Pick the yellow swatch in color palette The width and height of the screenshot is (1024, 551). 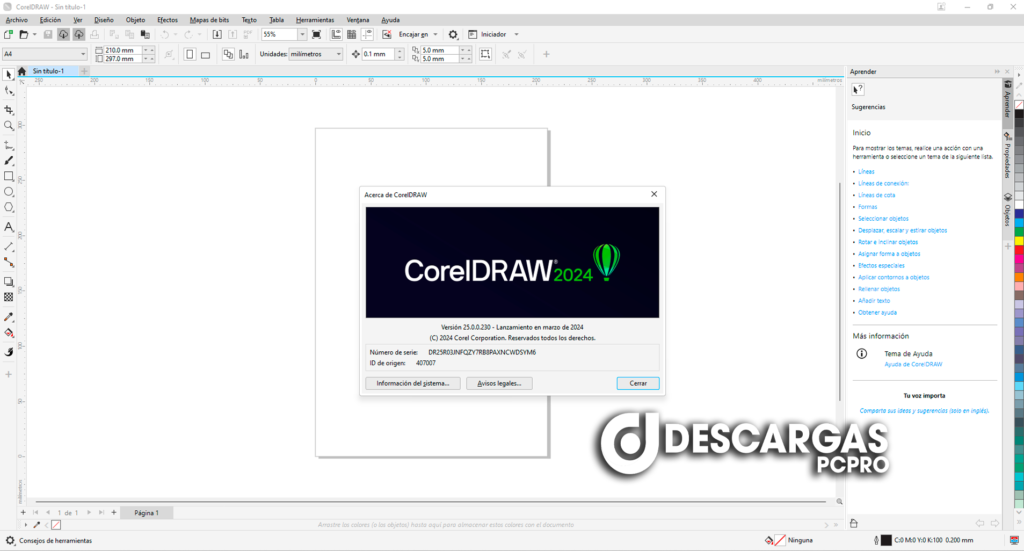[x=1019, y=241]
